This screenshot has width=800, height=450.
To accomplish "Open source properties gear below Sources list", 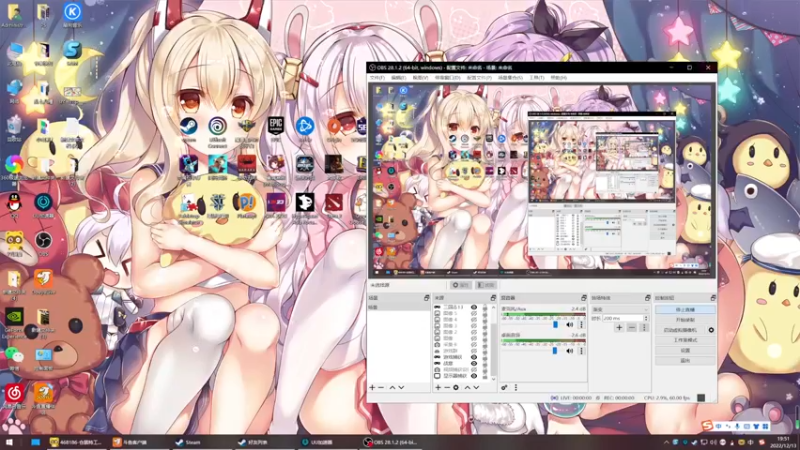I will click(x=456, y=388).
